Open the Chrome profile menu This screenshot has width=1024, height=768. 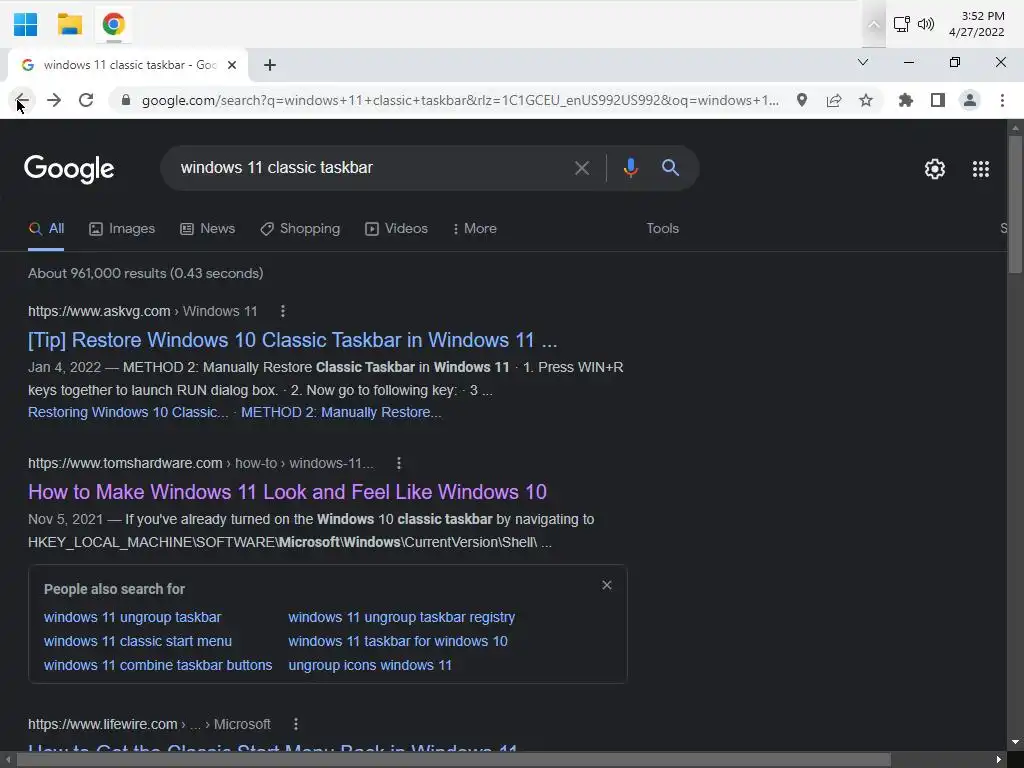pos(970,100)
